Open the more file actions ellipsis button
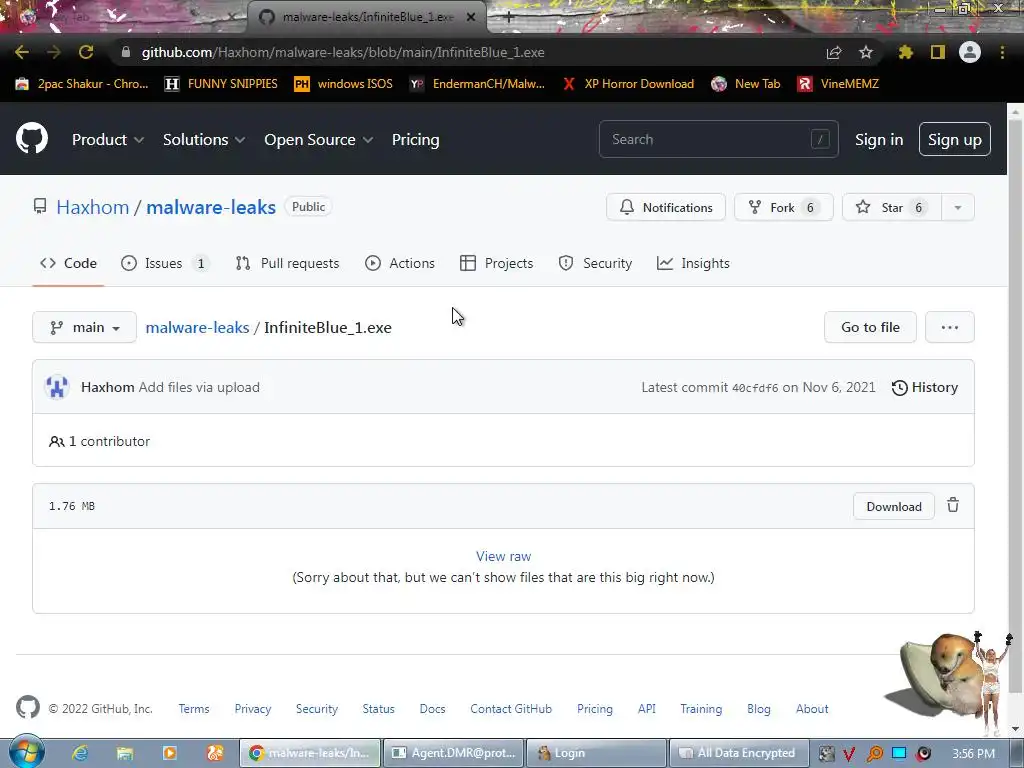The height and width of the screenshot is (768, 1024). pos(950,327)
